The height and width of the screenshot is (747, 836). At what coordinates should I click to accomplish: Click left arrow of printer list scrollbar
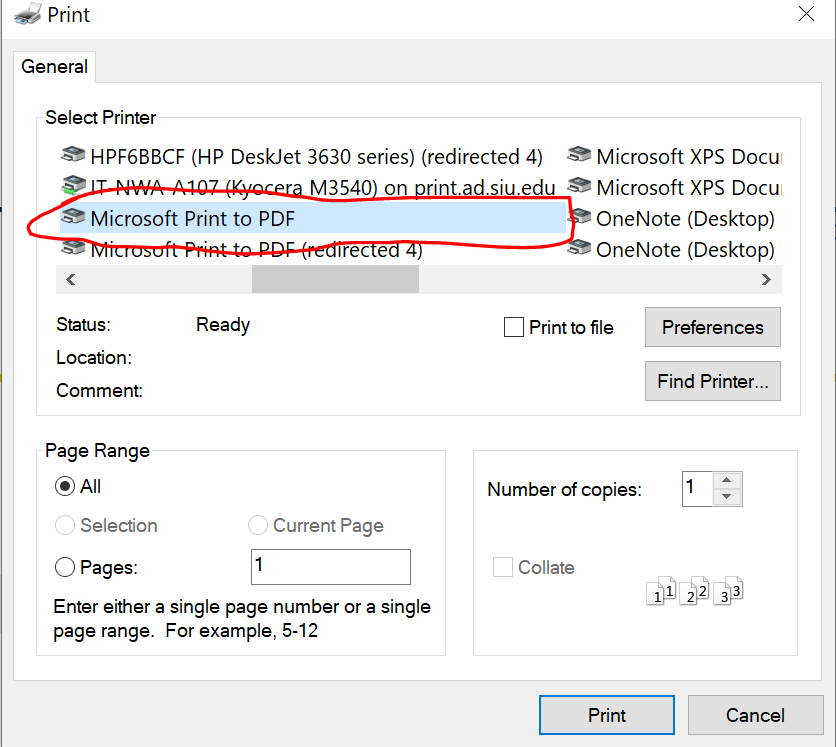coord(70,279)
